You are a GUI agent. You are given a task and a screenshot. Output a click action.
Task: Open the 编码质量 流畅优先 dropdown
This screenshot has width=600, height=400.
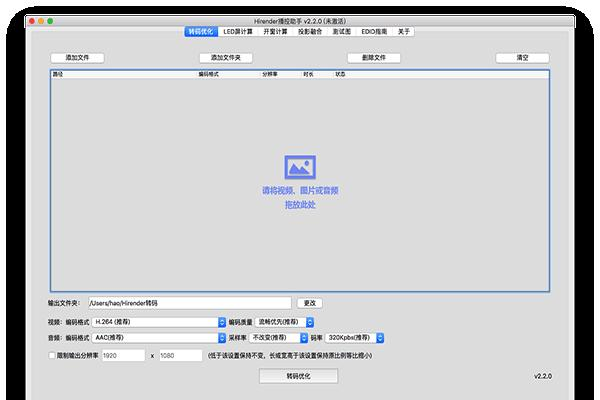coord(284,322)
